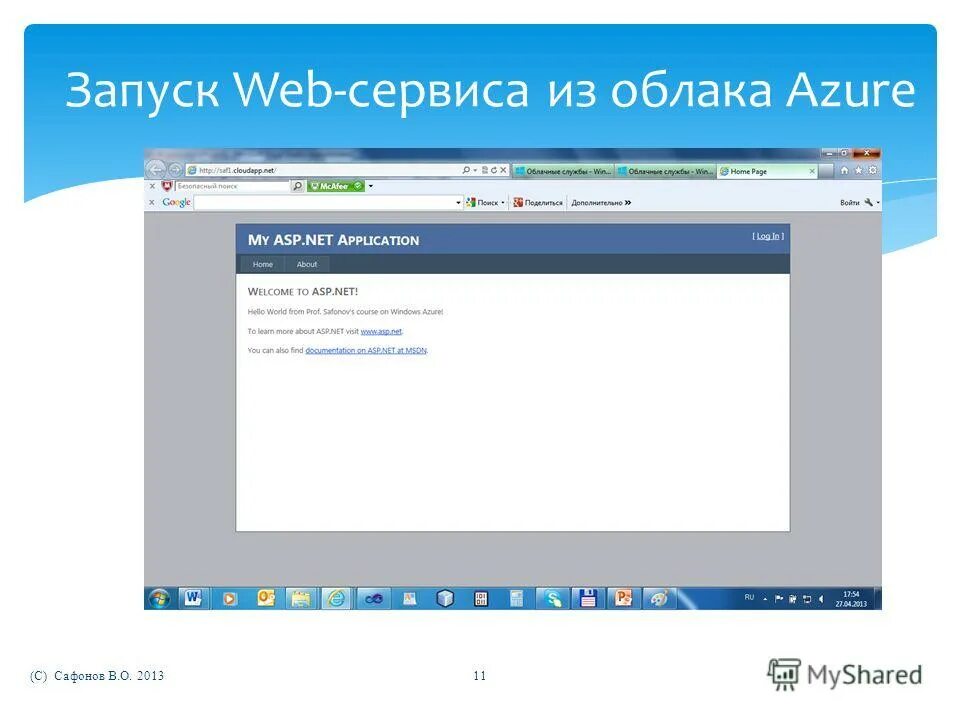Click the McAfee SiteAdvisor toolbar icon
This screenshot has height=720, width=960.
330,186
